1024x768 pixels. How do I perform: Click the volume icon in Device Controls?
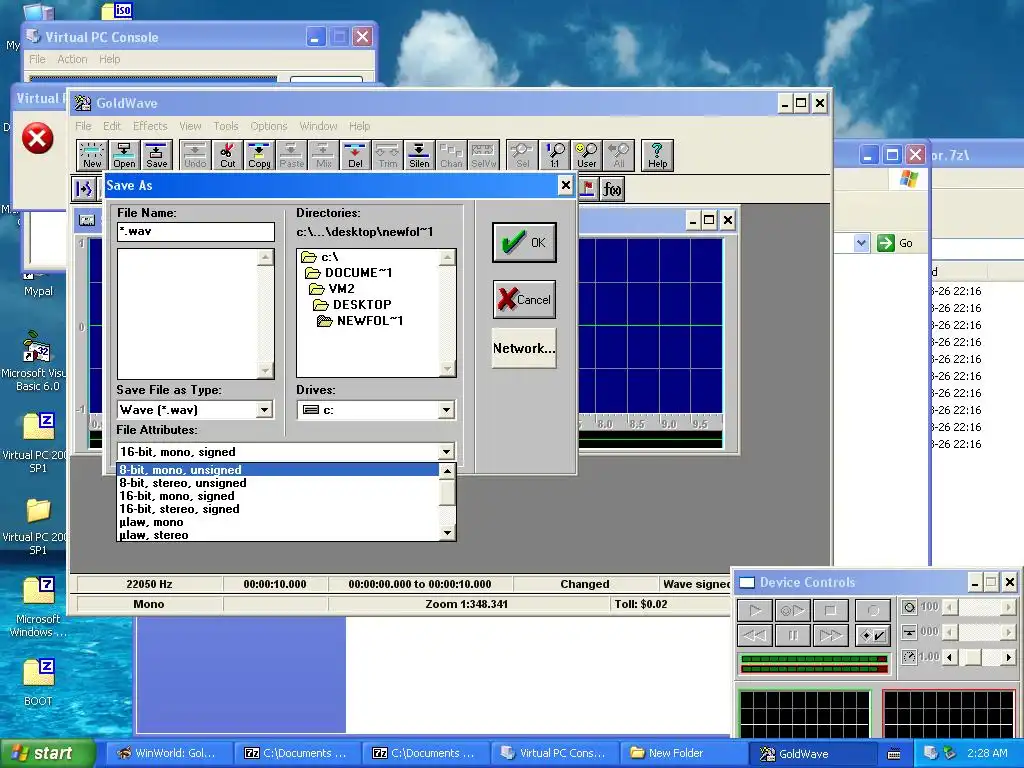(909, 607)
